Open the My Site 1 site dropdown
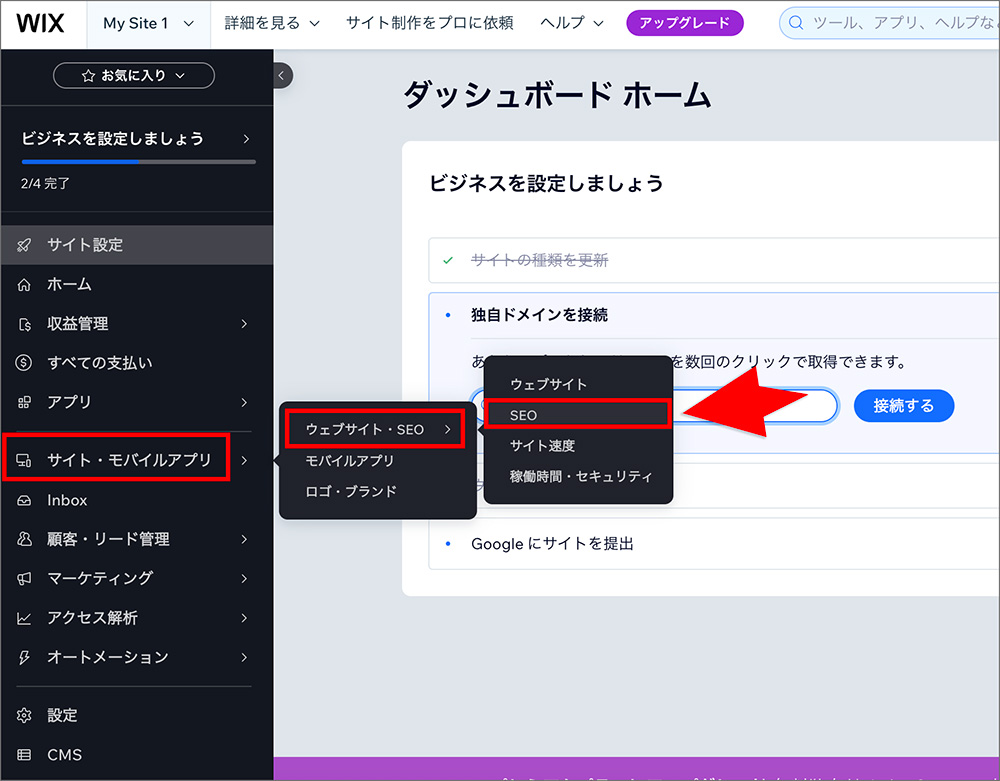Image resolution: width=1000 pixels, height=781 pixels. [148, 24]
